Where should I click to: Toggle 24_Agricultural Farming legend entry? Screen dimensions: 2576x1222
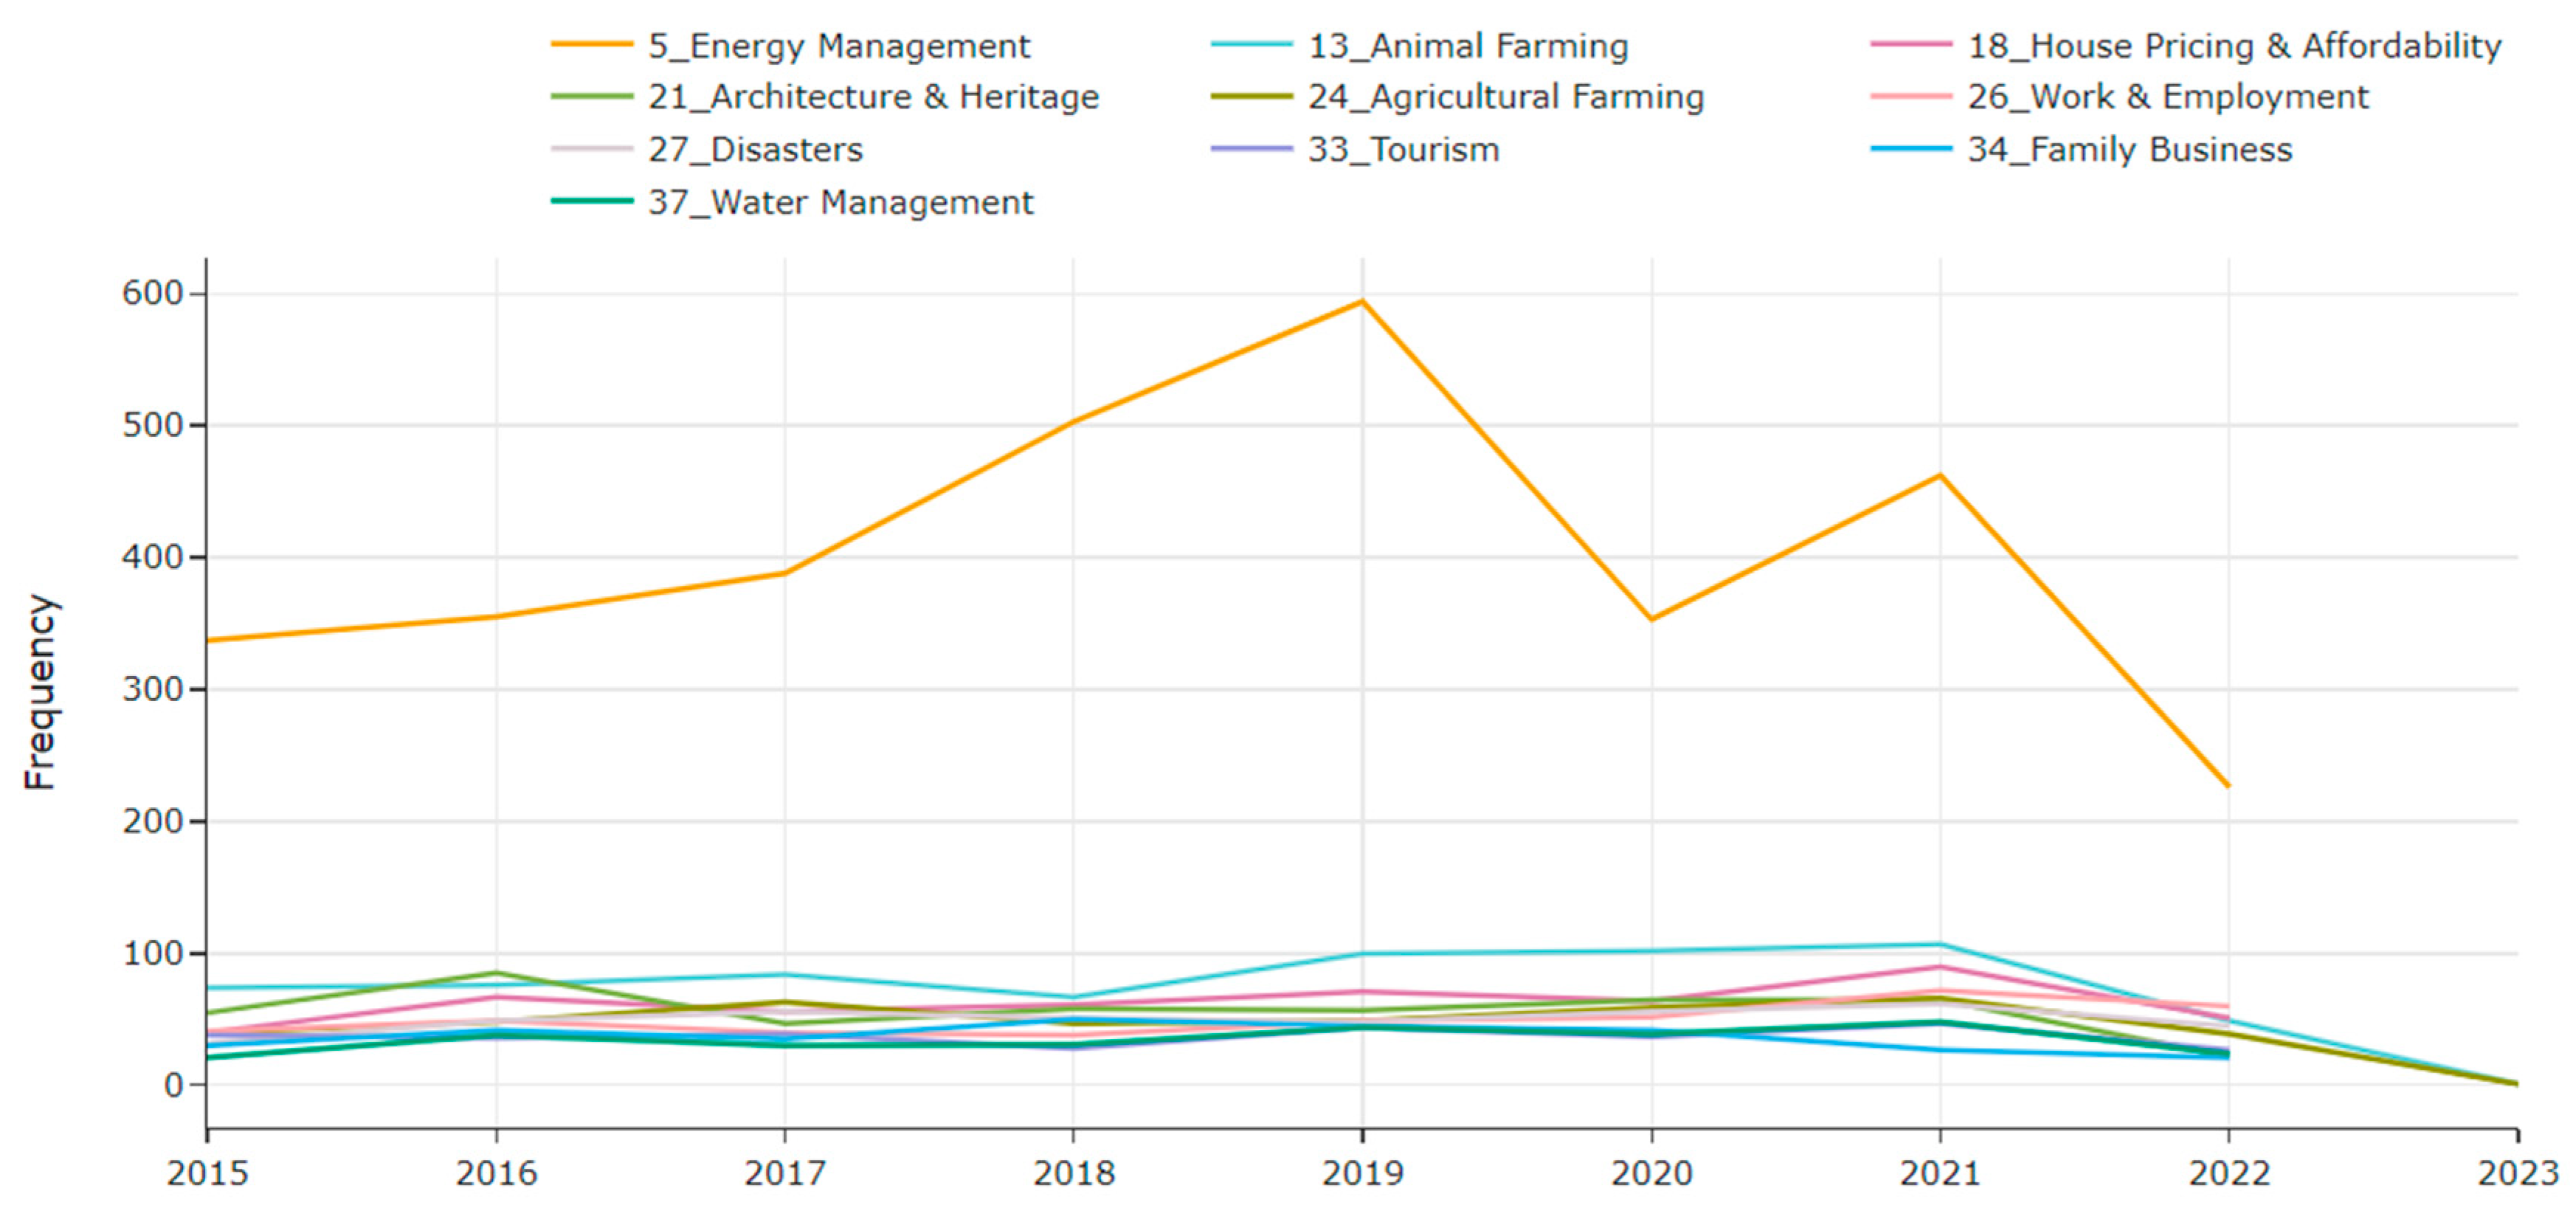[x=1506, y=97]
